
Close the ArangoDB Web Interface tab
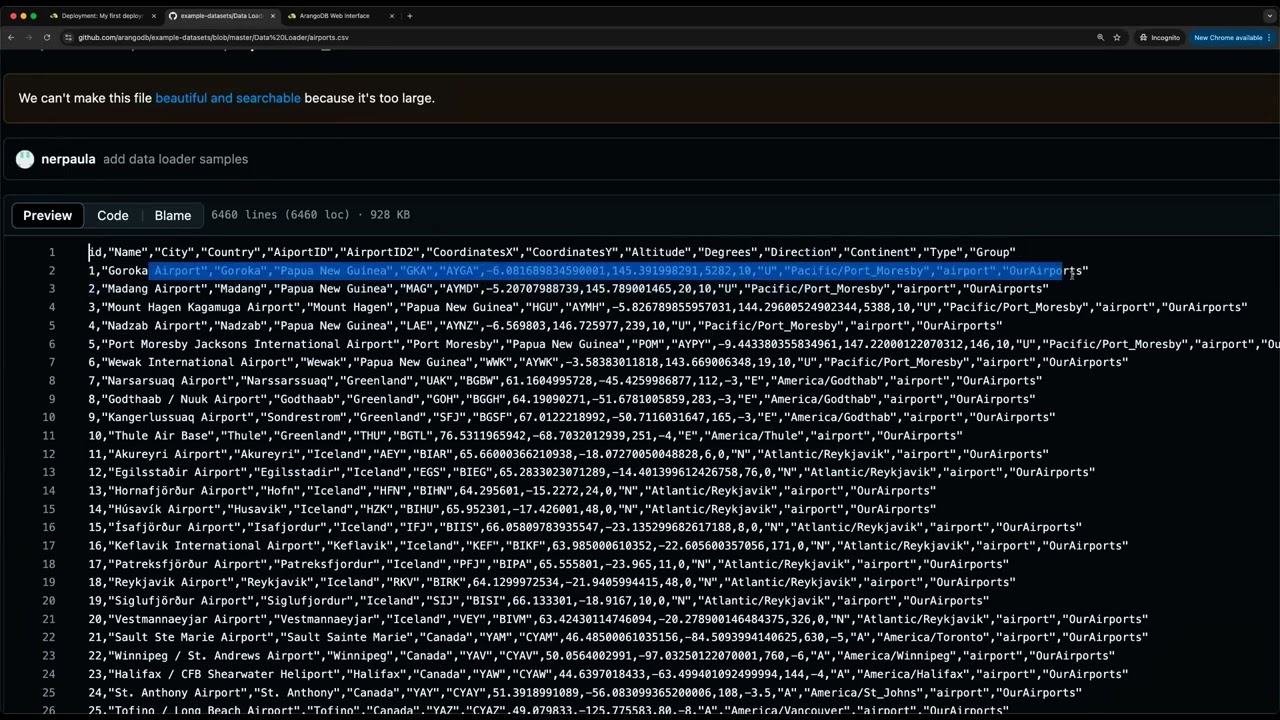pos(391,16)
